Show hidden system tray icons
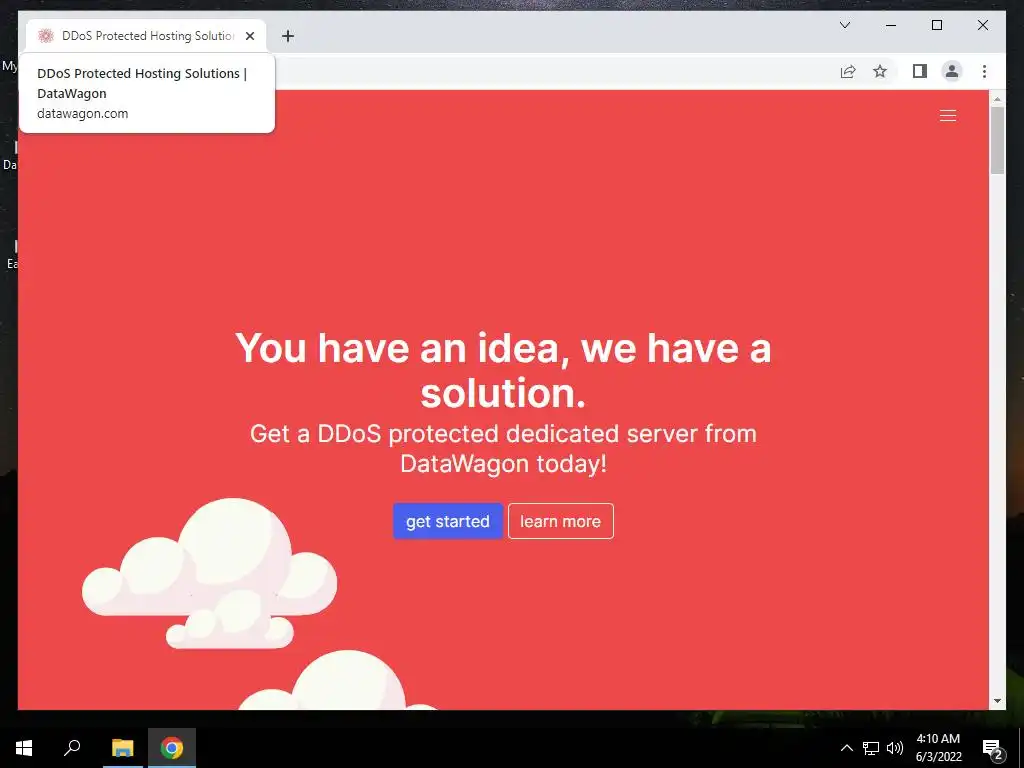The image size is (1024, 768). (x=846, y=748)
